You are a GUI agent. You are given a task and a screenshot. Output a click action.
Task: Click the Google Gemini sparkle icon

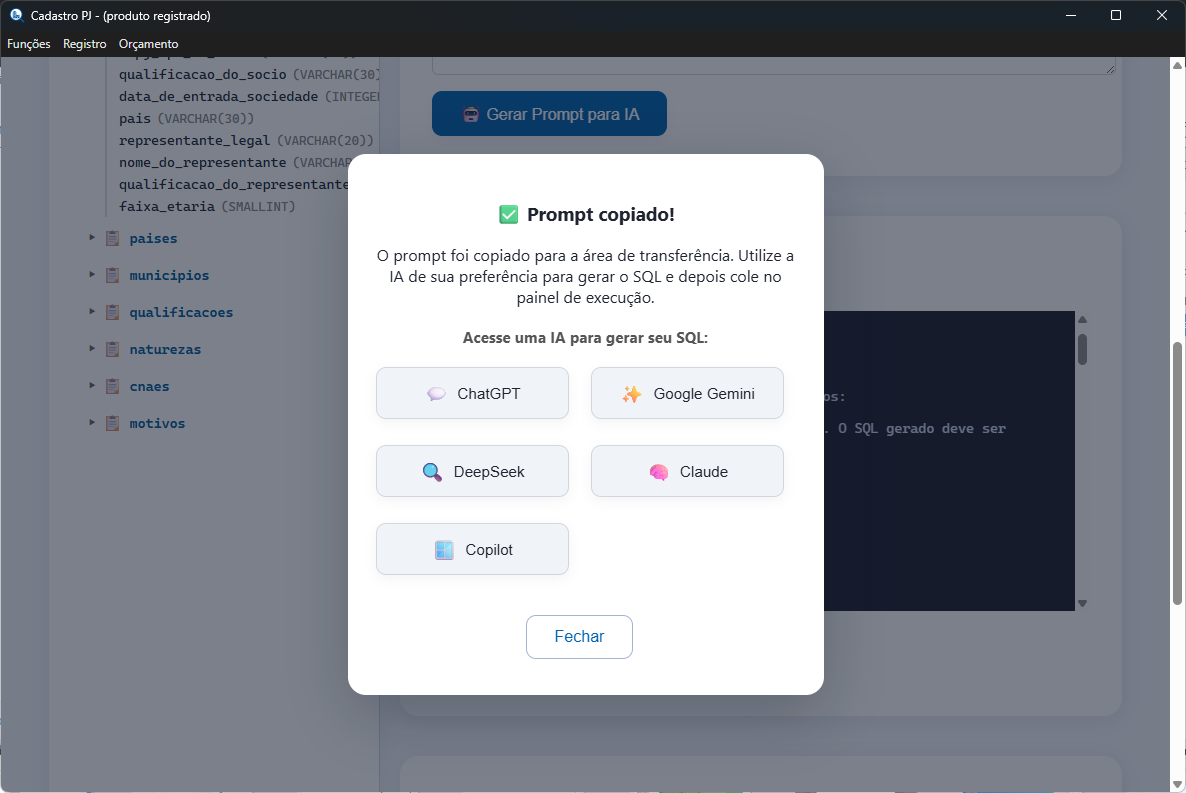coord(632,394)
